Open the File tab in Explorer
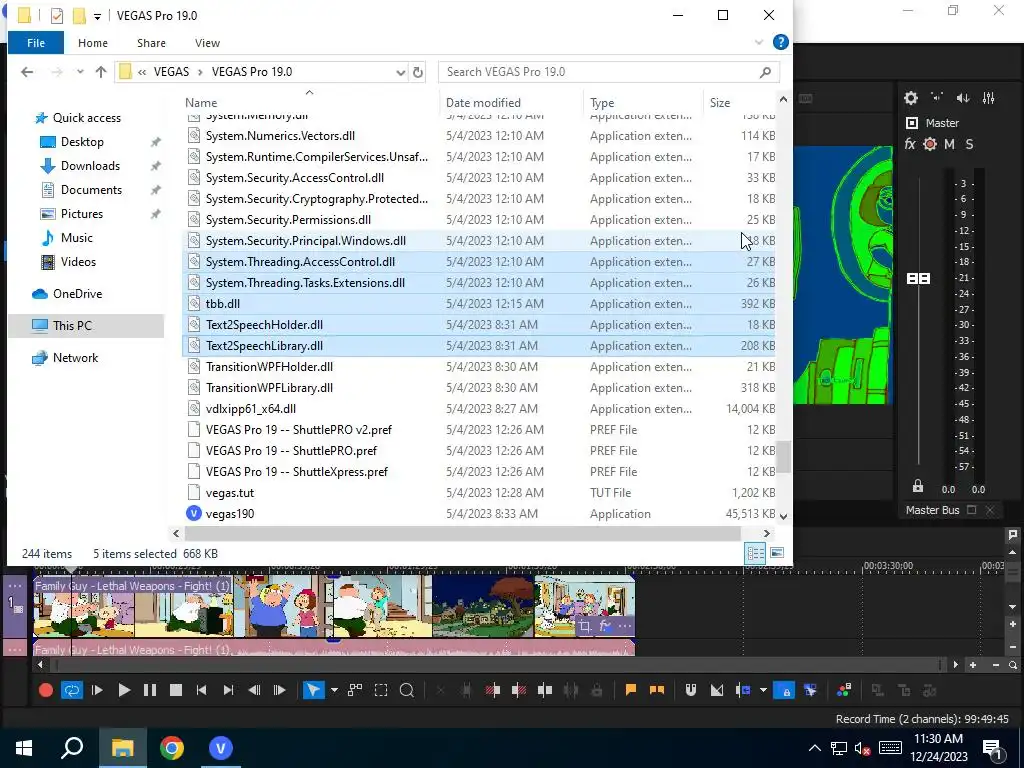Image resolution: width=1024 pixels, height=768 pixels. click(36, 43)
